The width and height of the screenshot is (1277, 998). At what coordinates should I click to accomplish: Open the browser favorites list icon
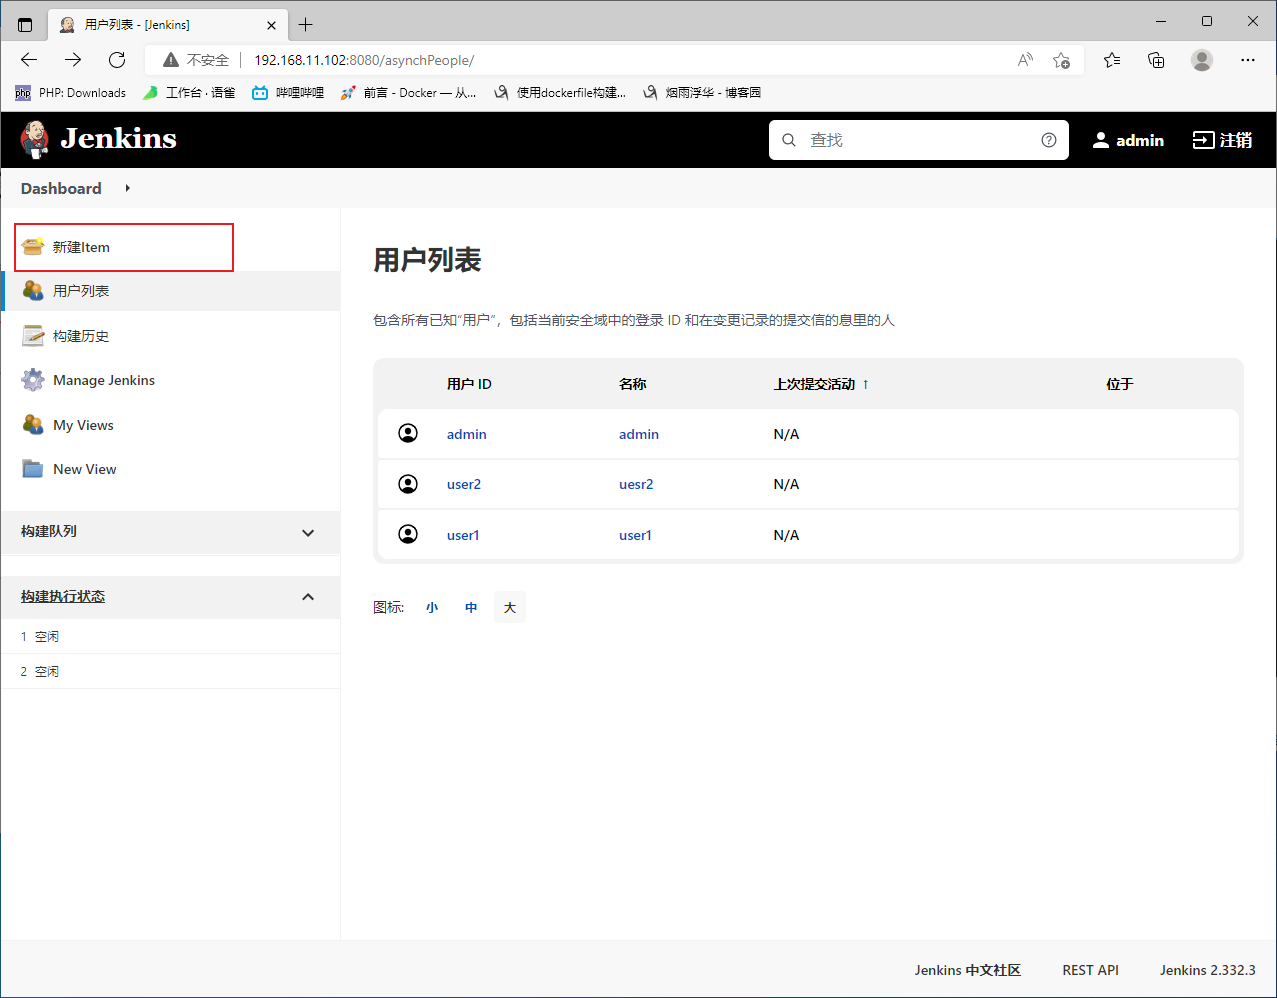pyautogui.click(x=1112, y=60)
